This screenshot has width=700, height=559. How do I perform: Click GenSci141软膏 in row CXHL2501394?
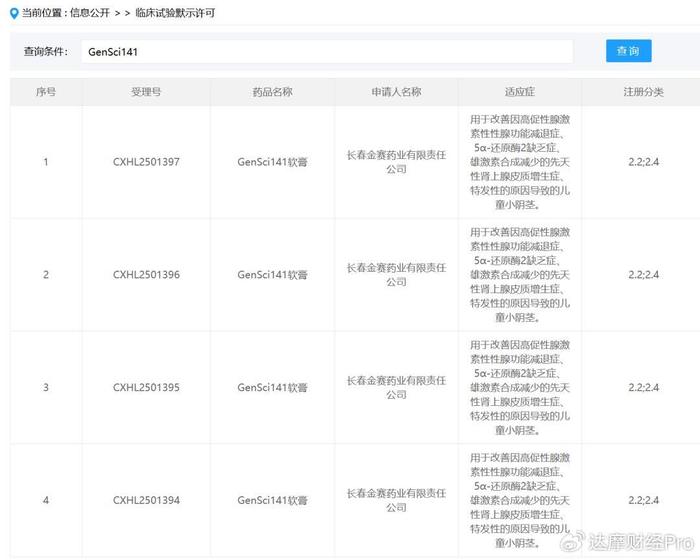click(272, 500)
